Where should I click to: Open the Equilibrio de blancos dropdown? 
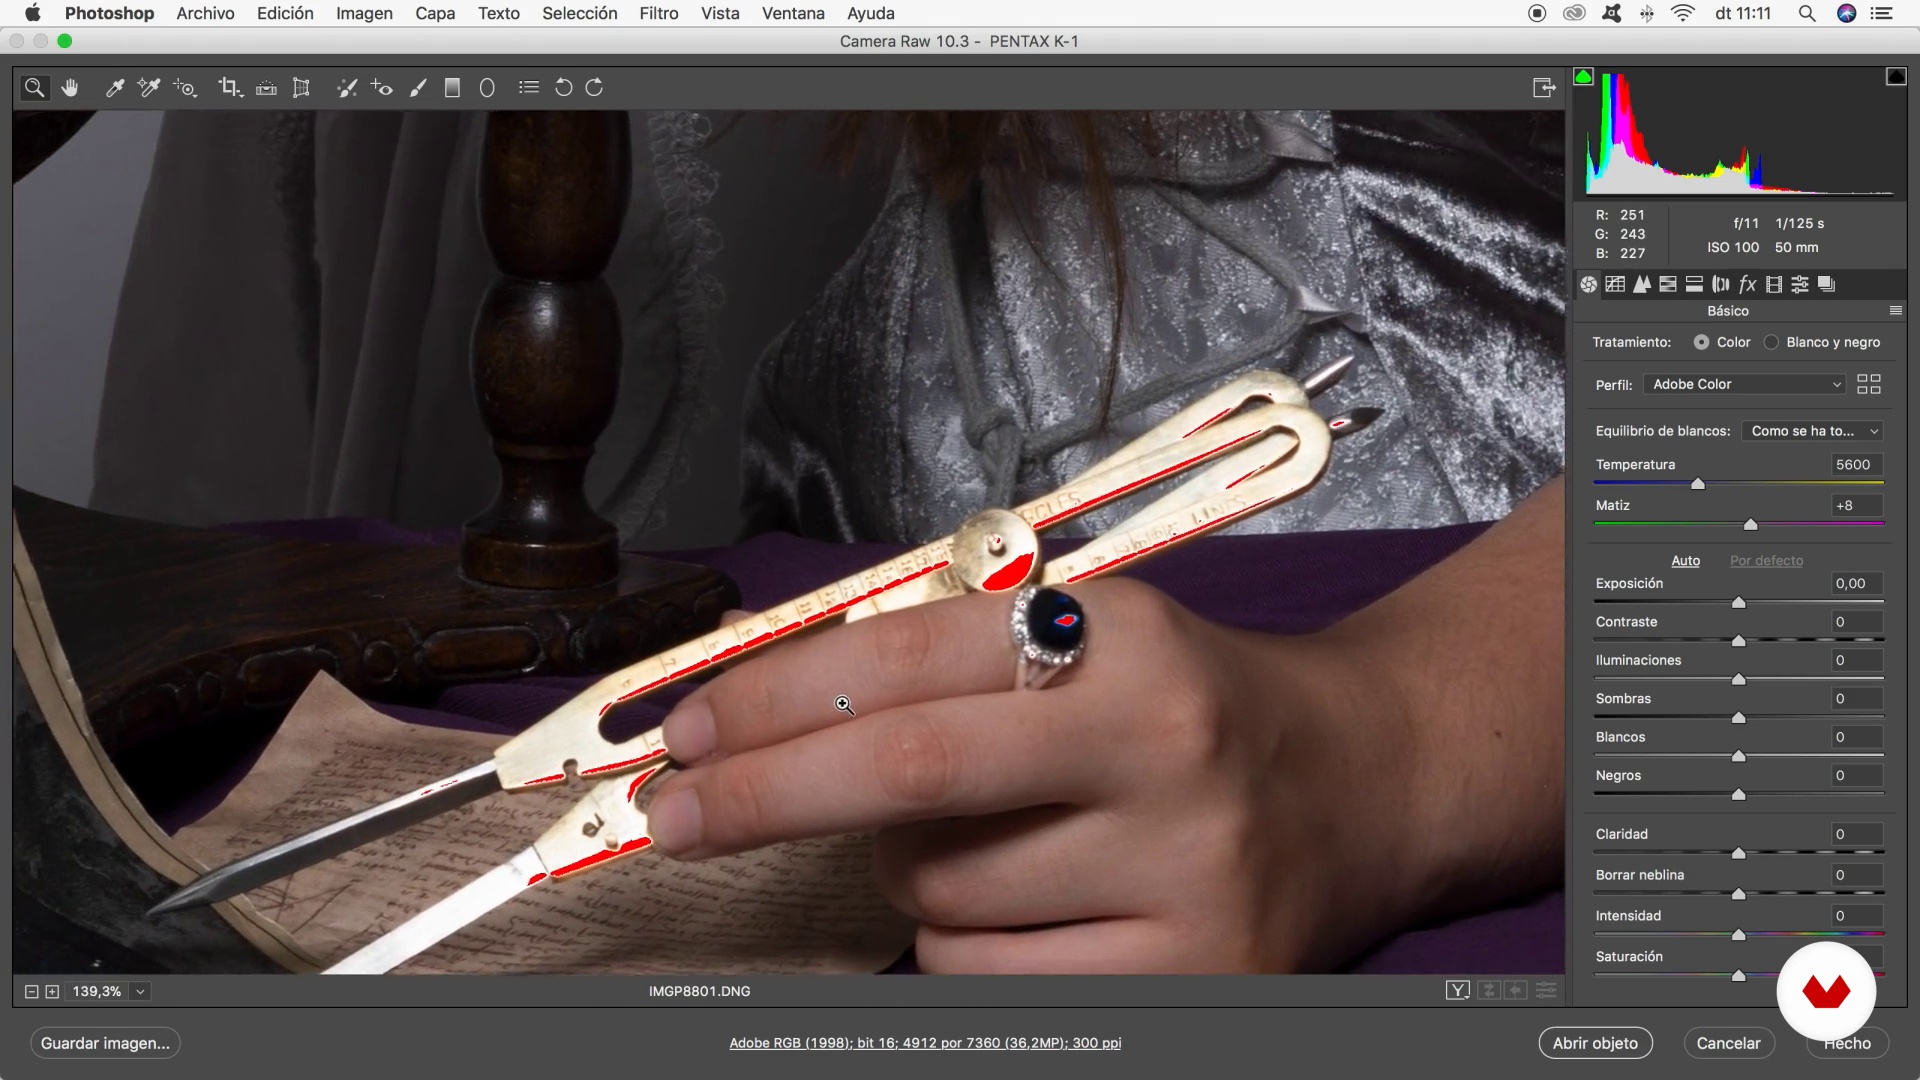pyautogui.click(x=1812, y=431)
